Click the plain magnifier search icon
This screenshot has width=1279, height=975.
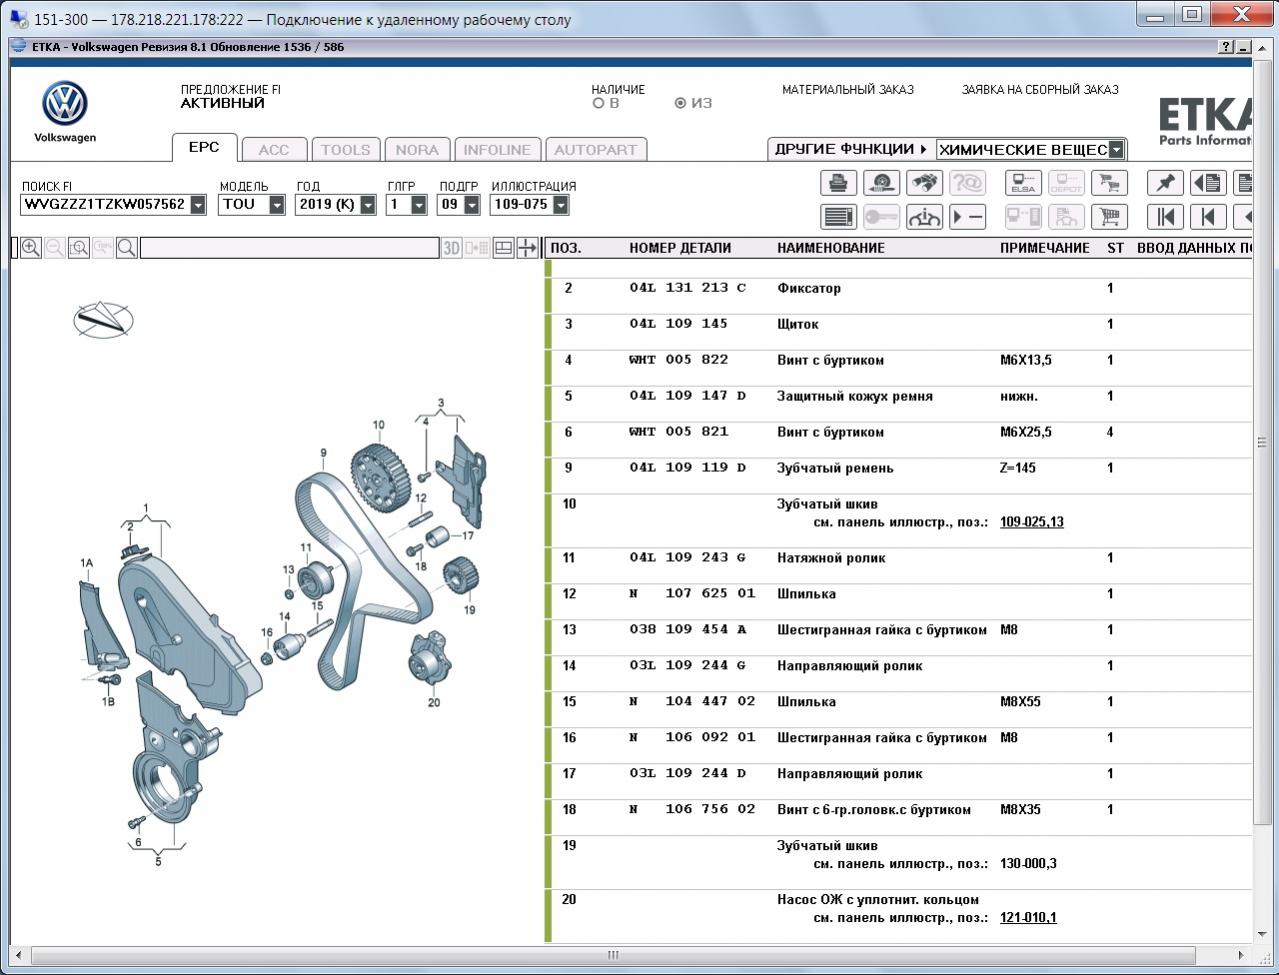[x=127, y=248]
